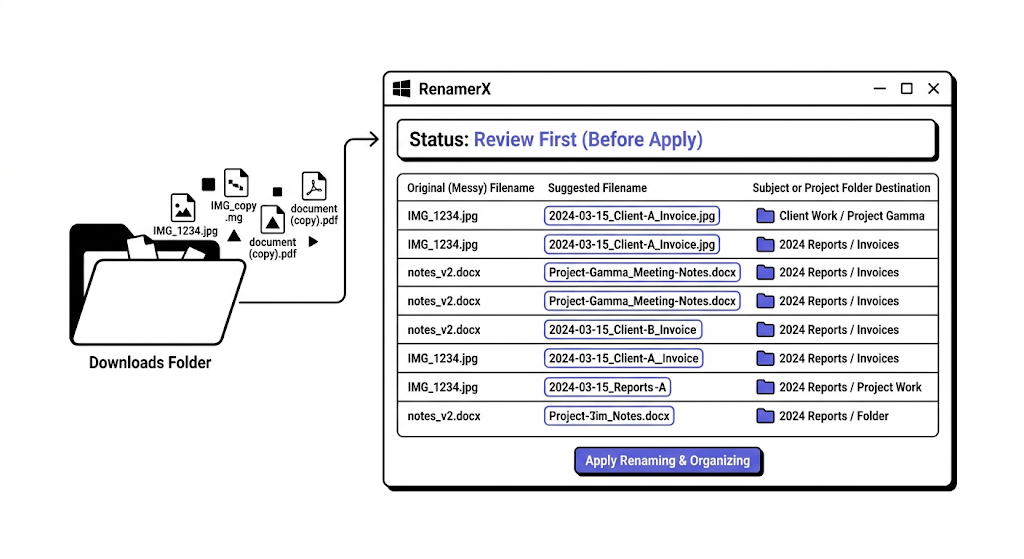Select the IMG_1234.jpg image file icon
Image resolution: width=1024 pixels, height=559 pixels.
point(183,208)
